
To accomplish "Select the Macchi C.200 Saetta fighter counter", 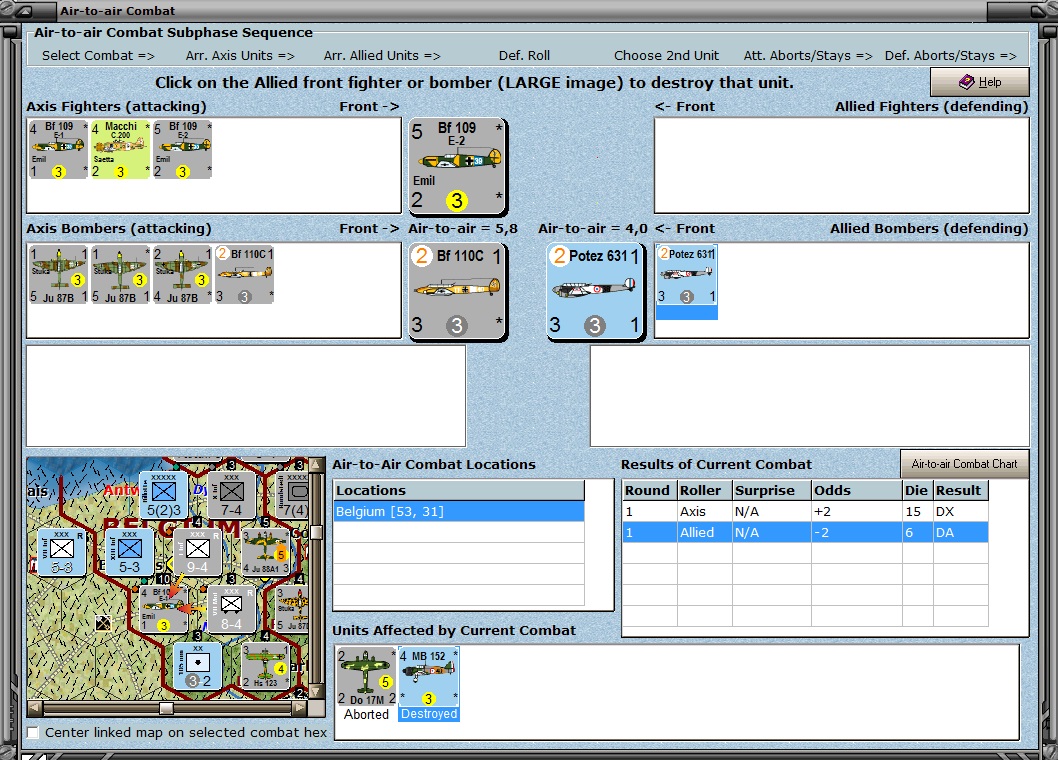I will click(x=120, y=149).
